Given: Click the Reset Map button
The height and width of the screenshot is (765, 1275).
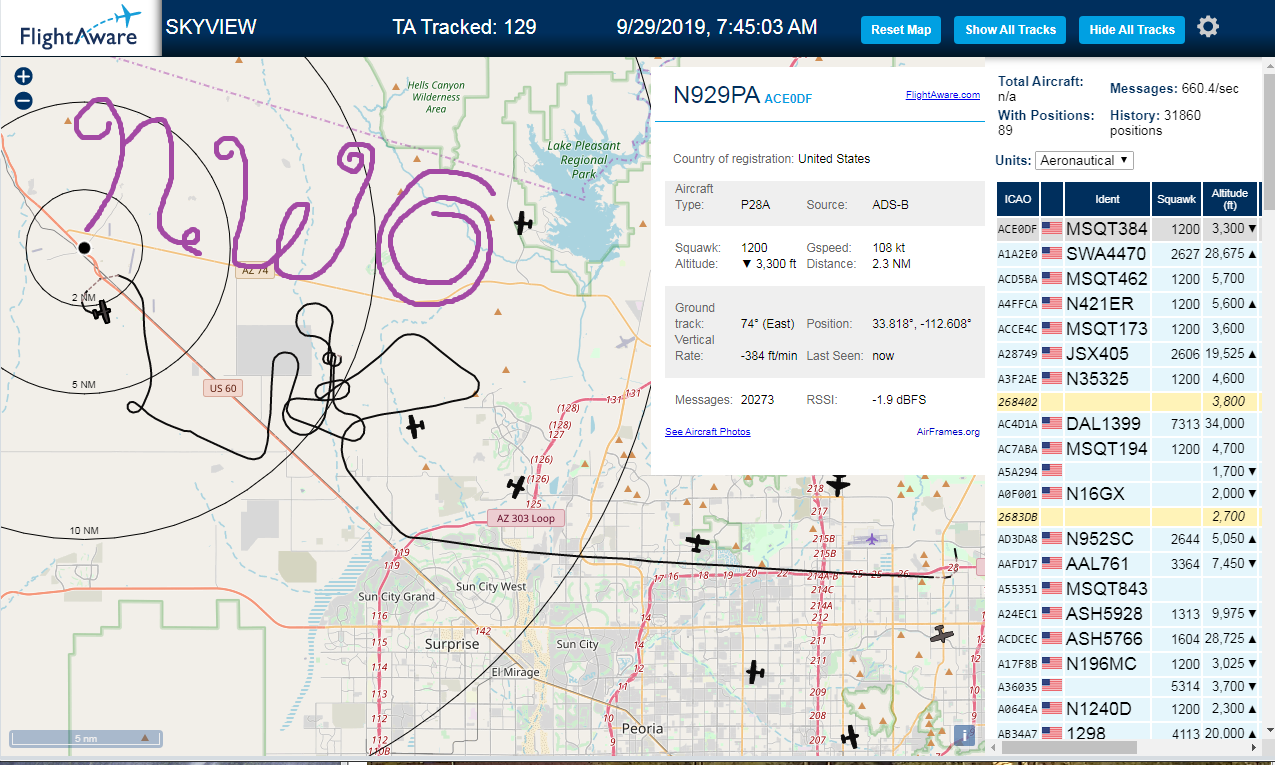Looking at the screenshot, I should point(901,30).
